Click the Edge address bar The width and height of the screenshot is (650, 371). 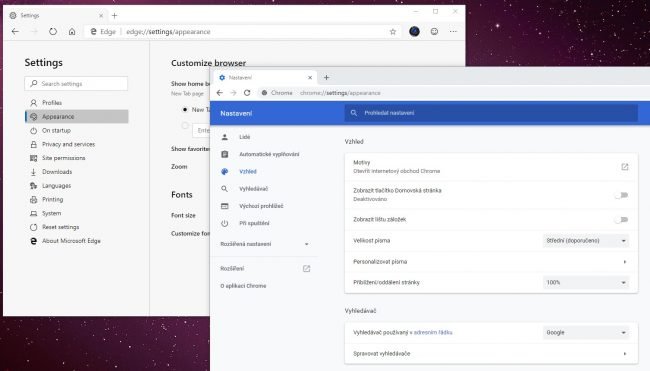coord(243,32)
